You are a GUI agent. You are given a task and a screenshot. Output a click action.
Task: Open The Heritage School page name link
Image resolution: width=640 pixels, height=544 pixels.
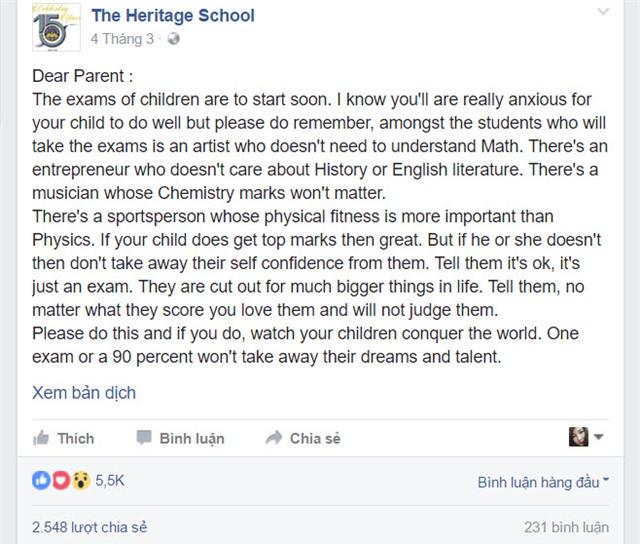173,16
